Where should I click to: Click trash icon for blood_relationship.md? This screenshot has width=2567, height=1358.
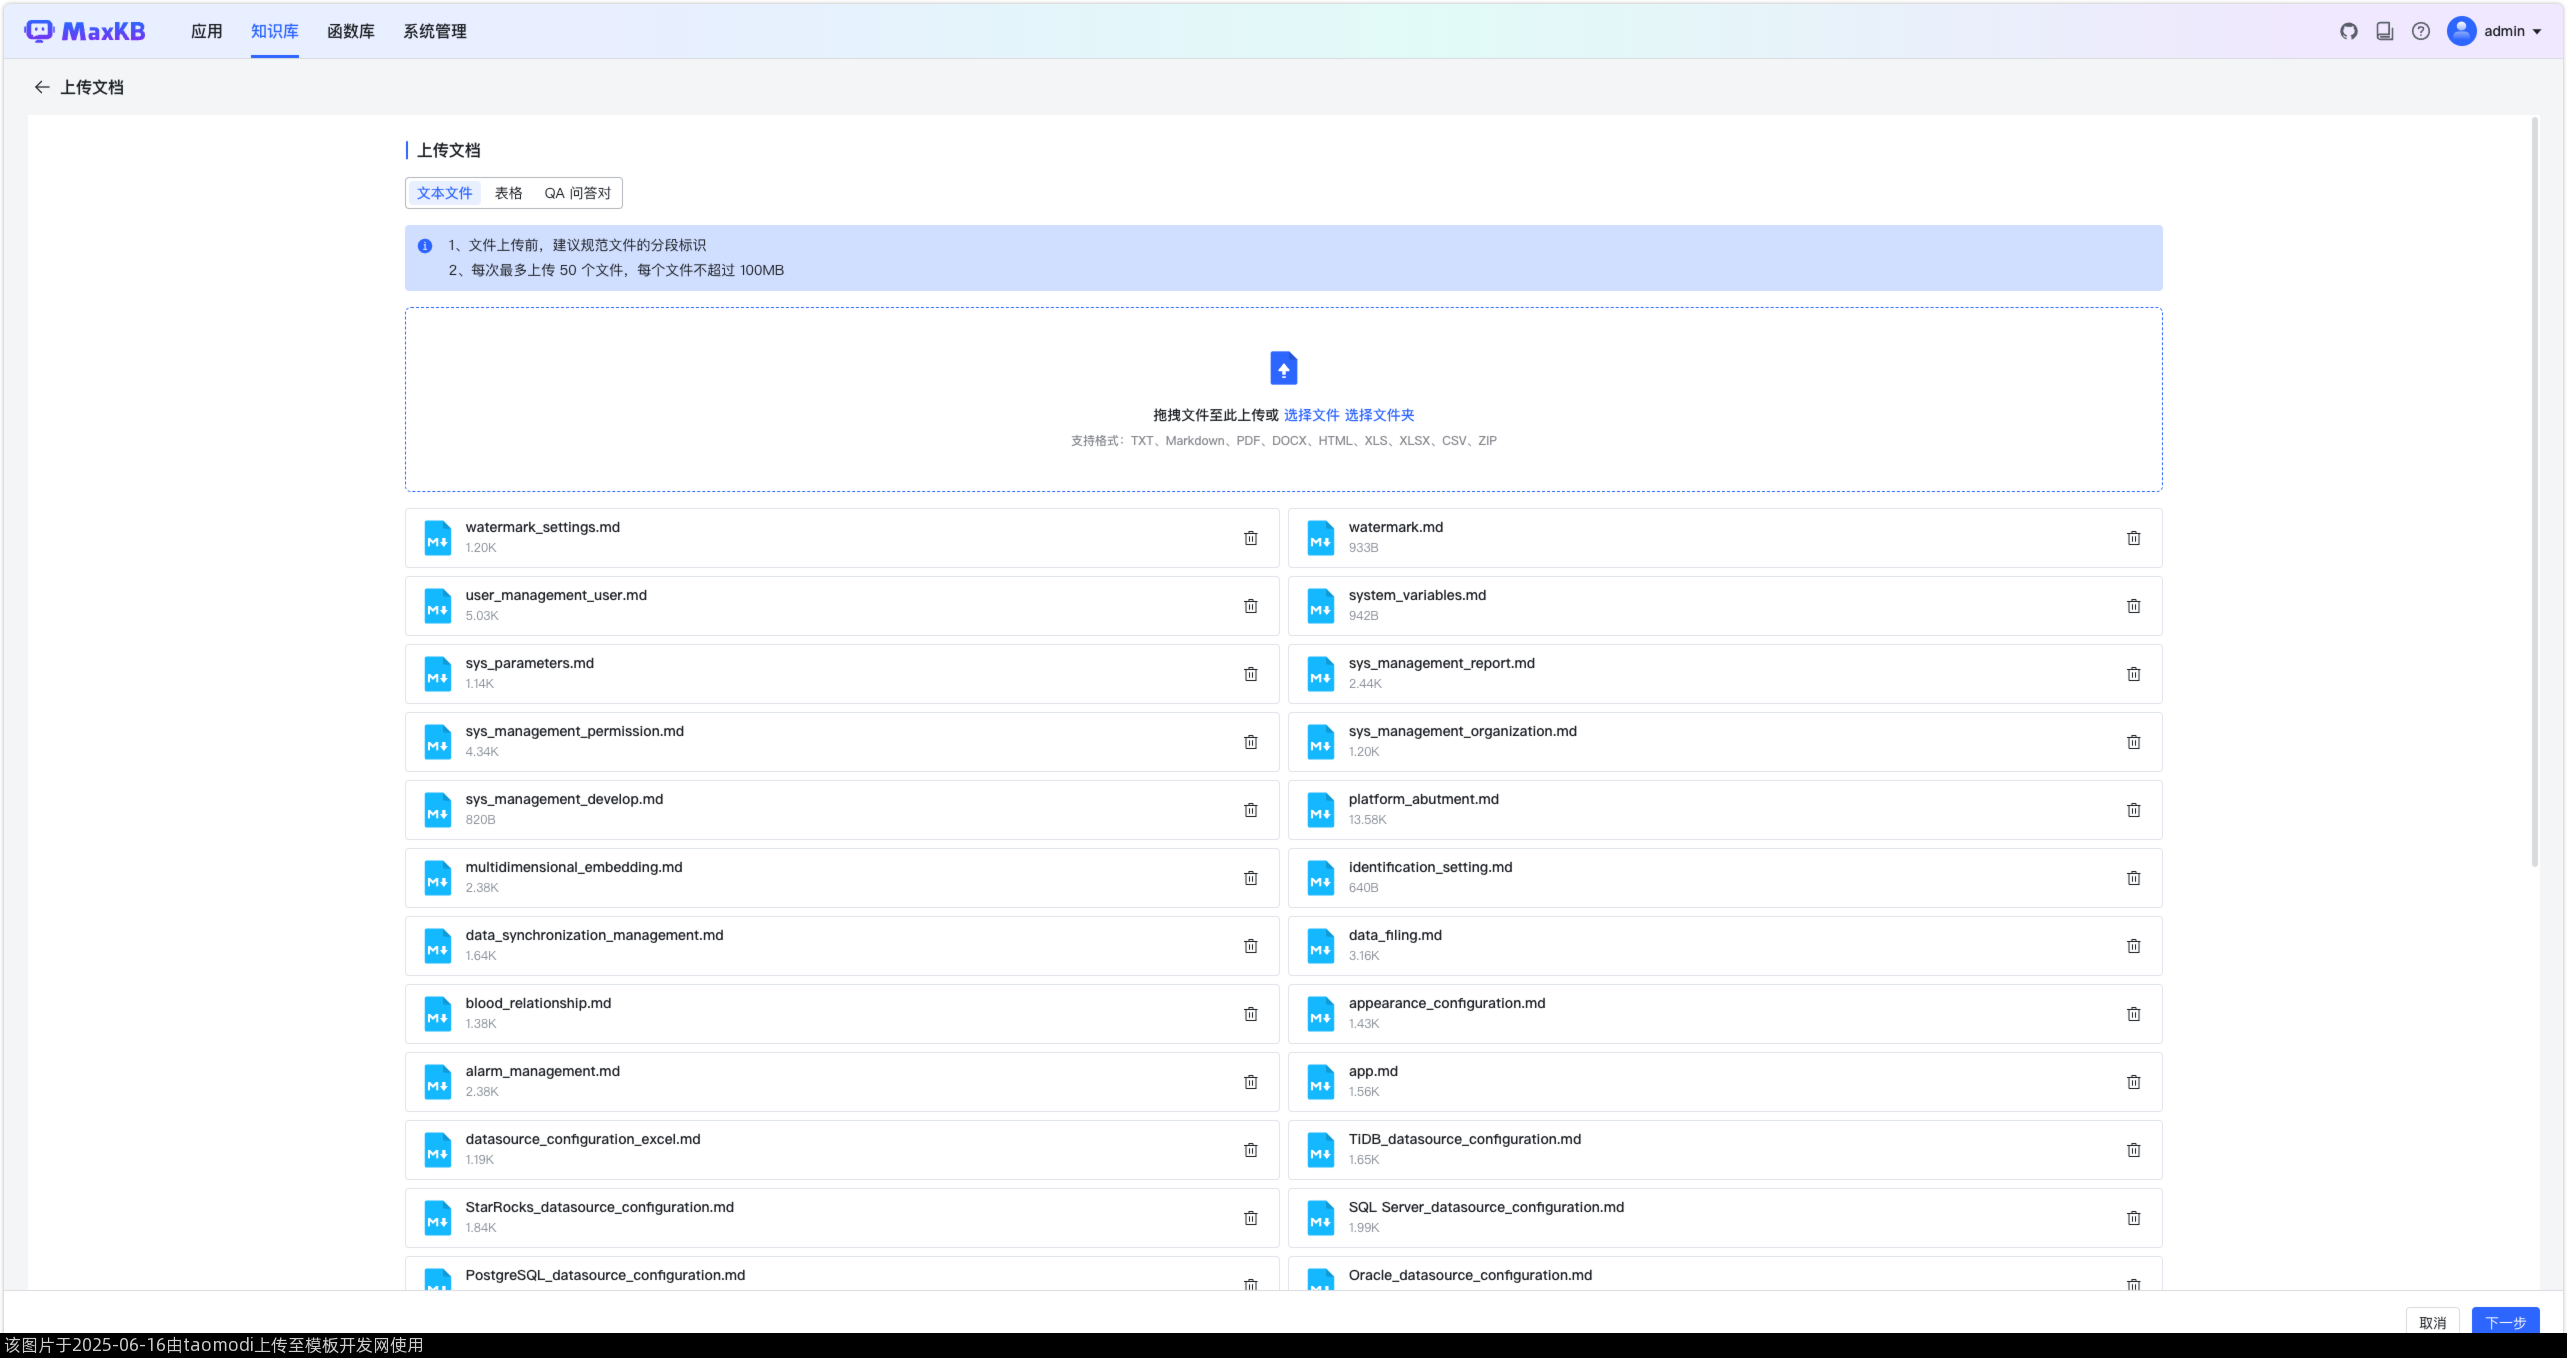pos(1250,1014)
